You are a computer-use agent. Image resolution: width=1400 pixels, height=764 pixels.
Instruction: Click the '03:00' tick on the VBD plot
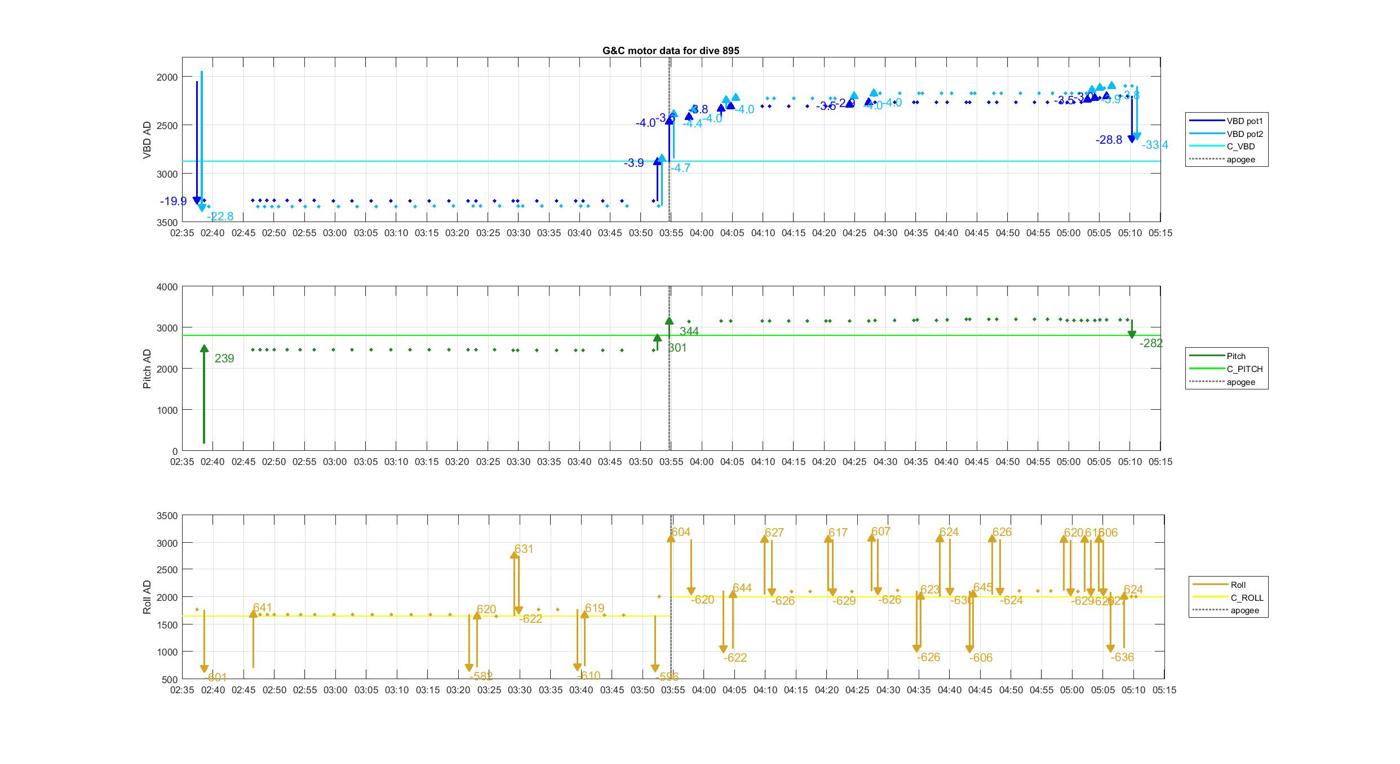pos(334,233)
